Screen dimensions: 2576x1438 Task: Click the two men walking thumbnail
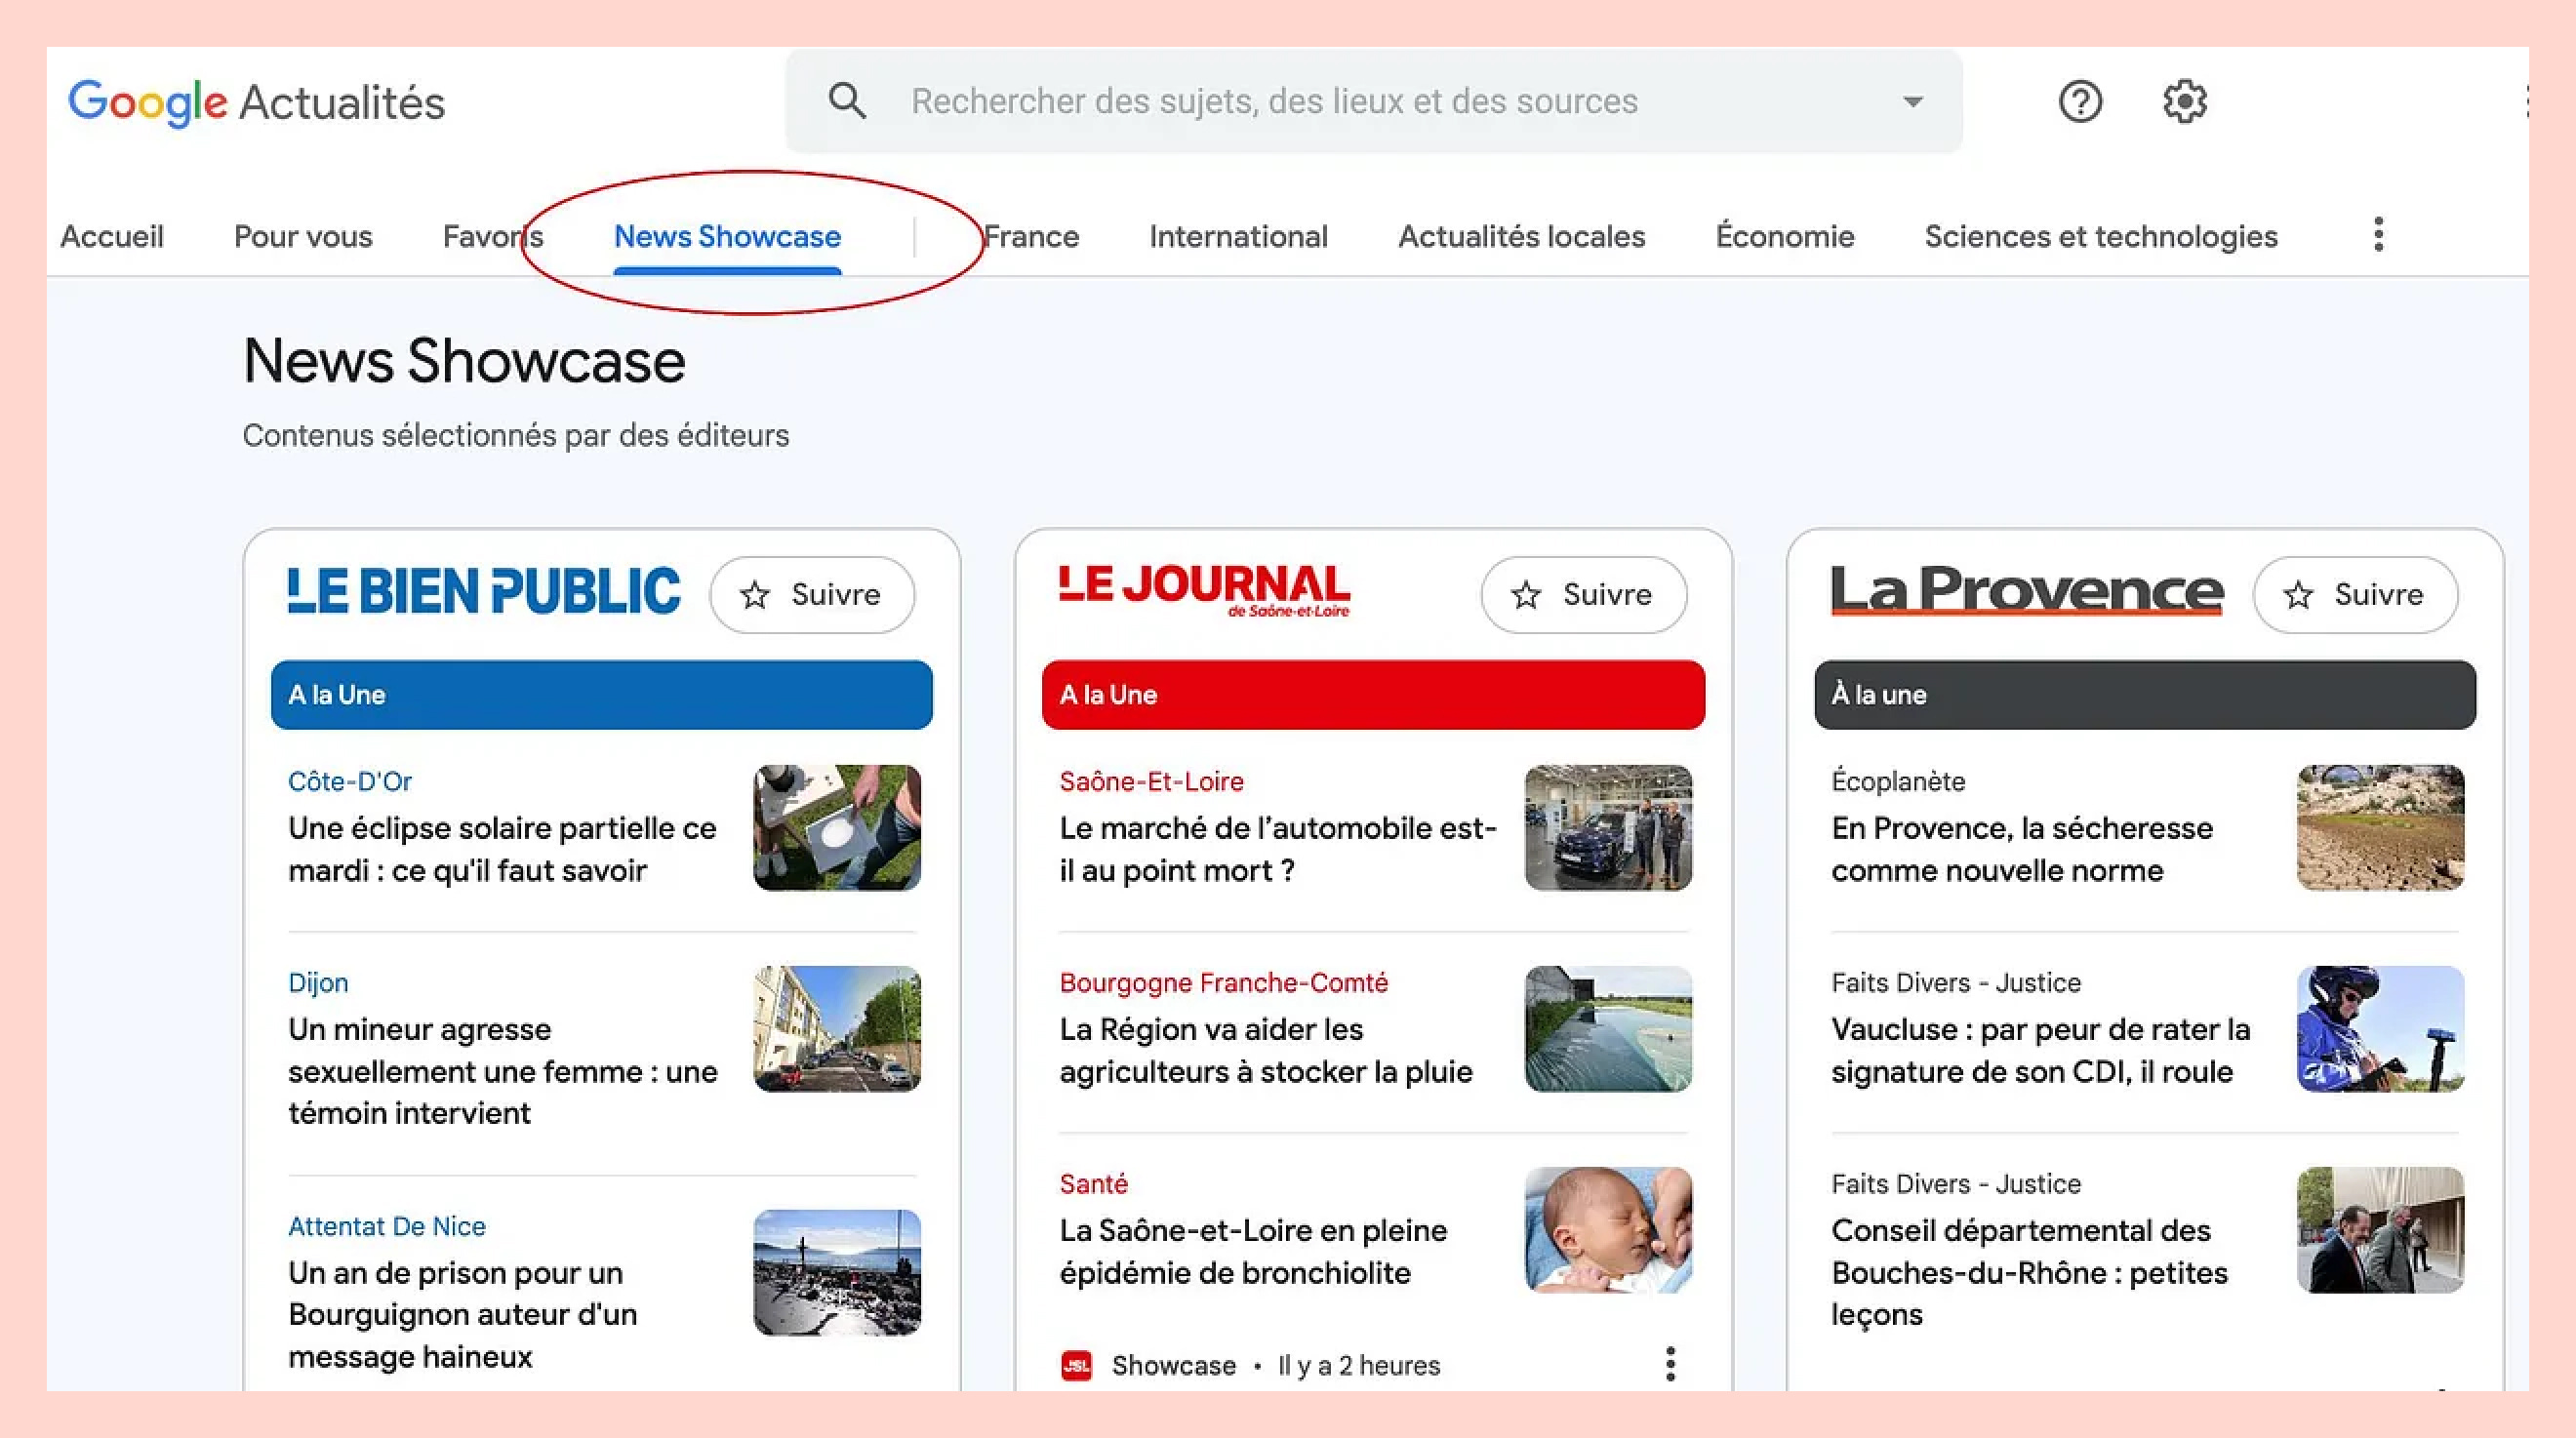[2380, 1230]
